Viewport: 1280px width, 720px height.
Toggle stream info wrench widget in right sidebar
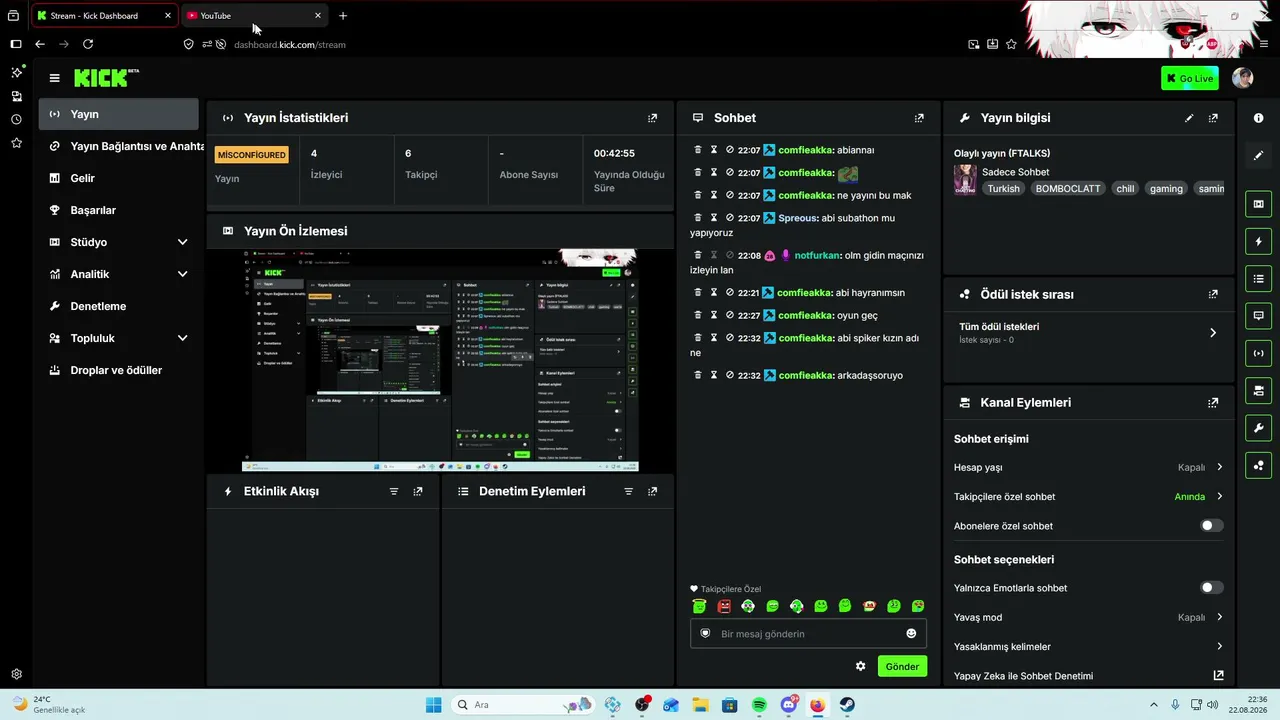click(1258, 428)
